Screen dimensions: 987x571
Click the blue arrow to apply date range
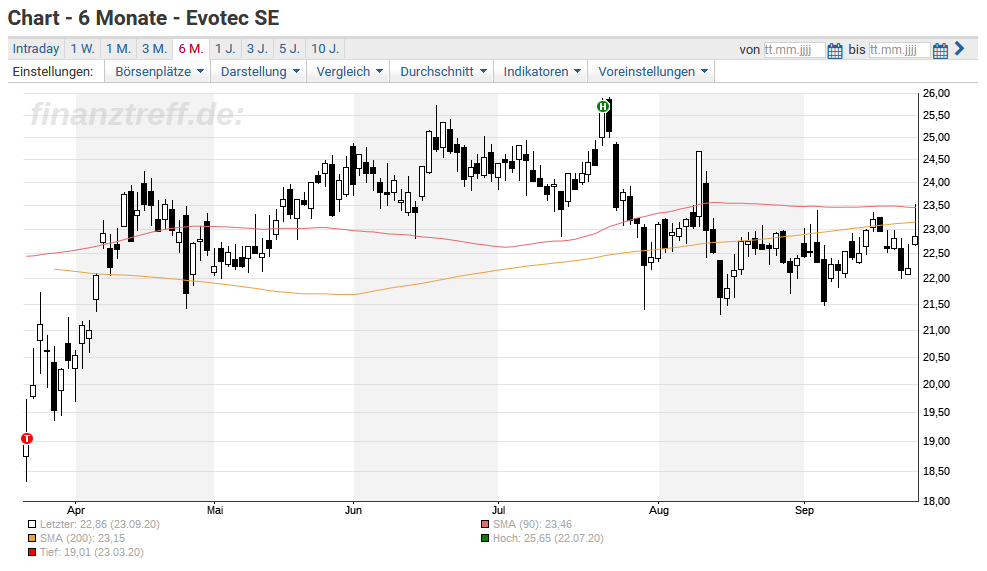(959, 48)
